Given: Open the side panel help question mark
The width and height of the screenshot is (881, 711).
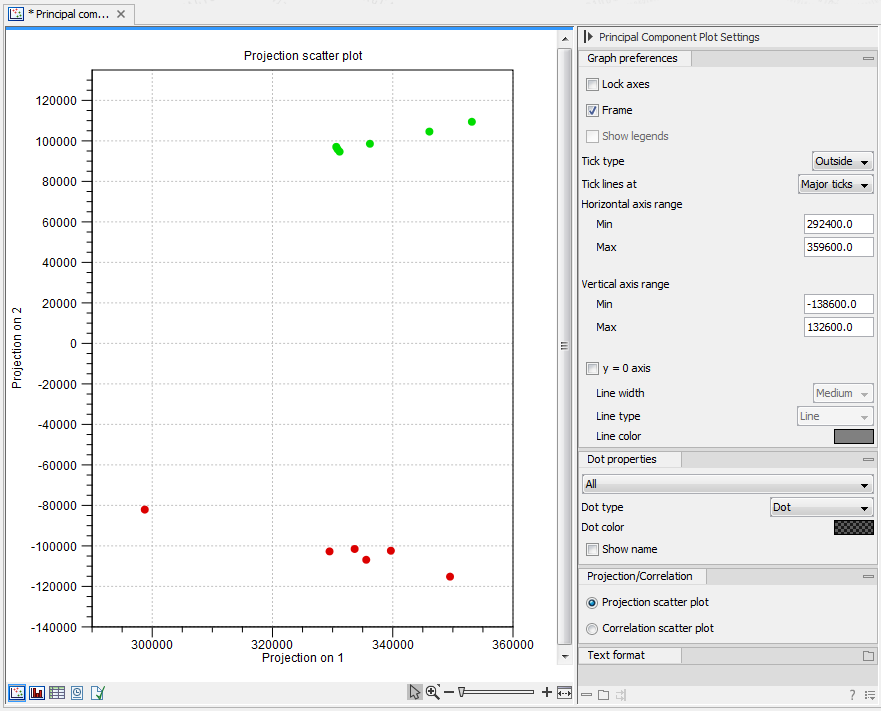Looking at the screenshot, I should coord(851,695).
